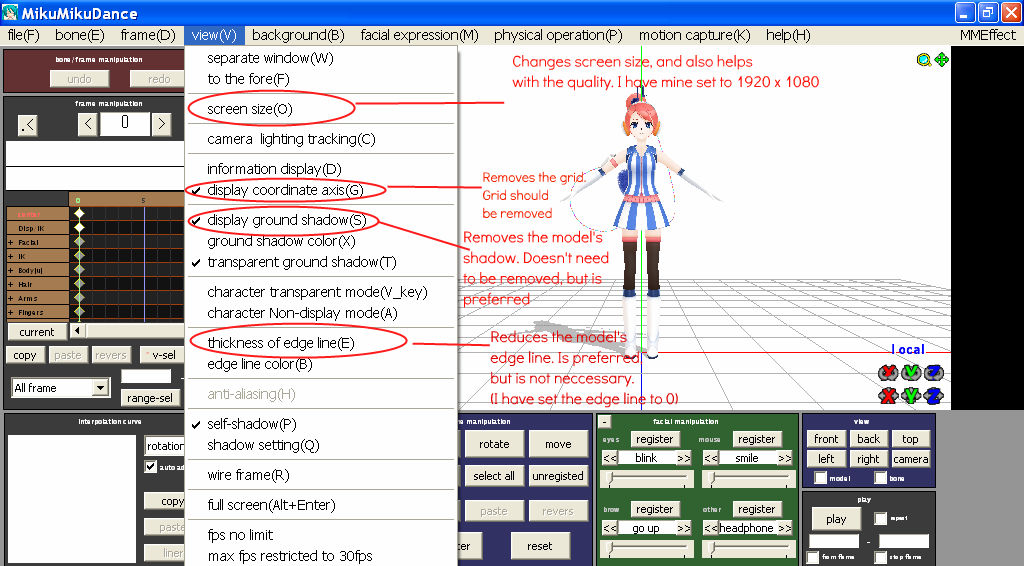Click the << arrow beside go up
Viewport: 1024px width, 566px height.
(609, 528)
